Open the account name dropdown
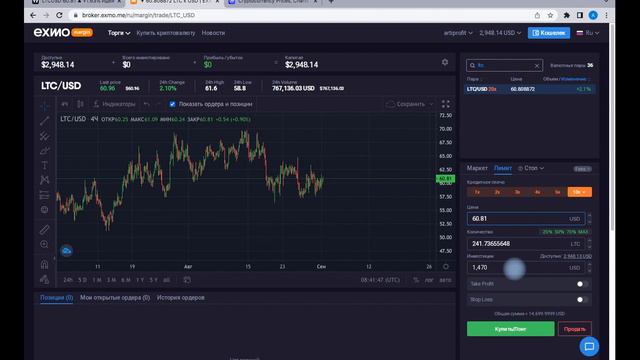 pos(458,33)
